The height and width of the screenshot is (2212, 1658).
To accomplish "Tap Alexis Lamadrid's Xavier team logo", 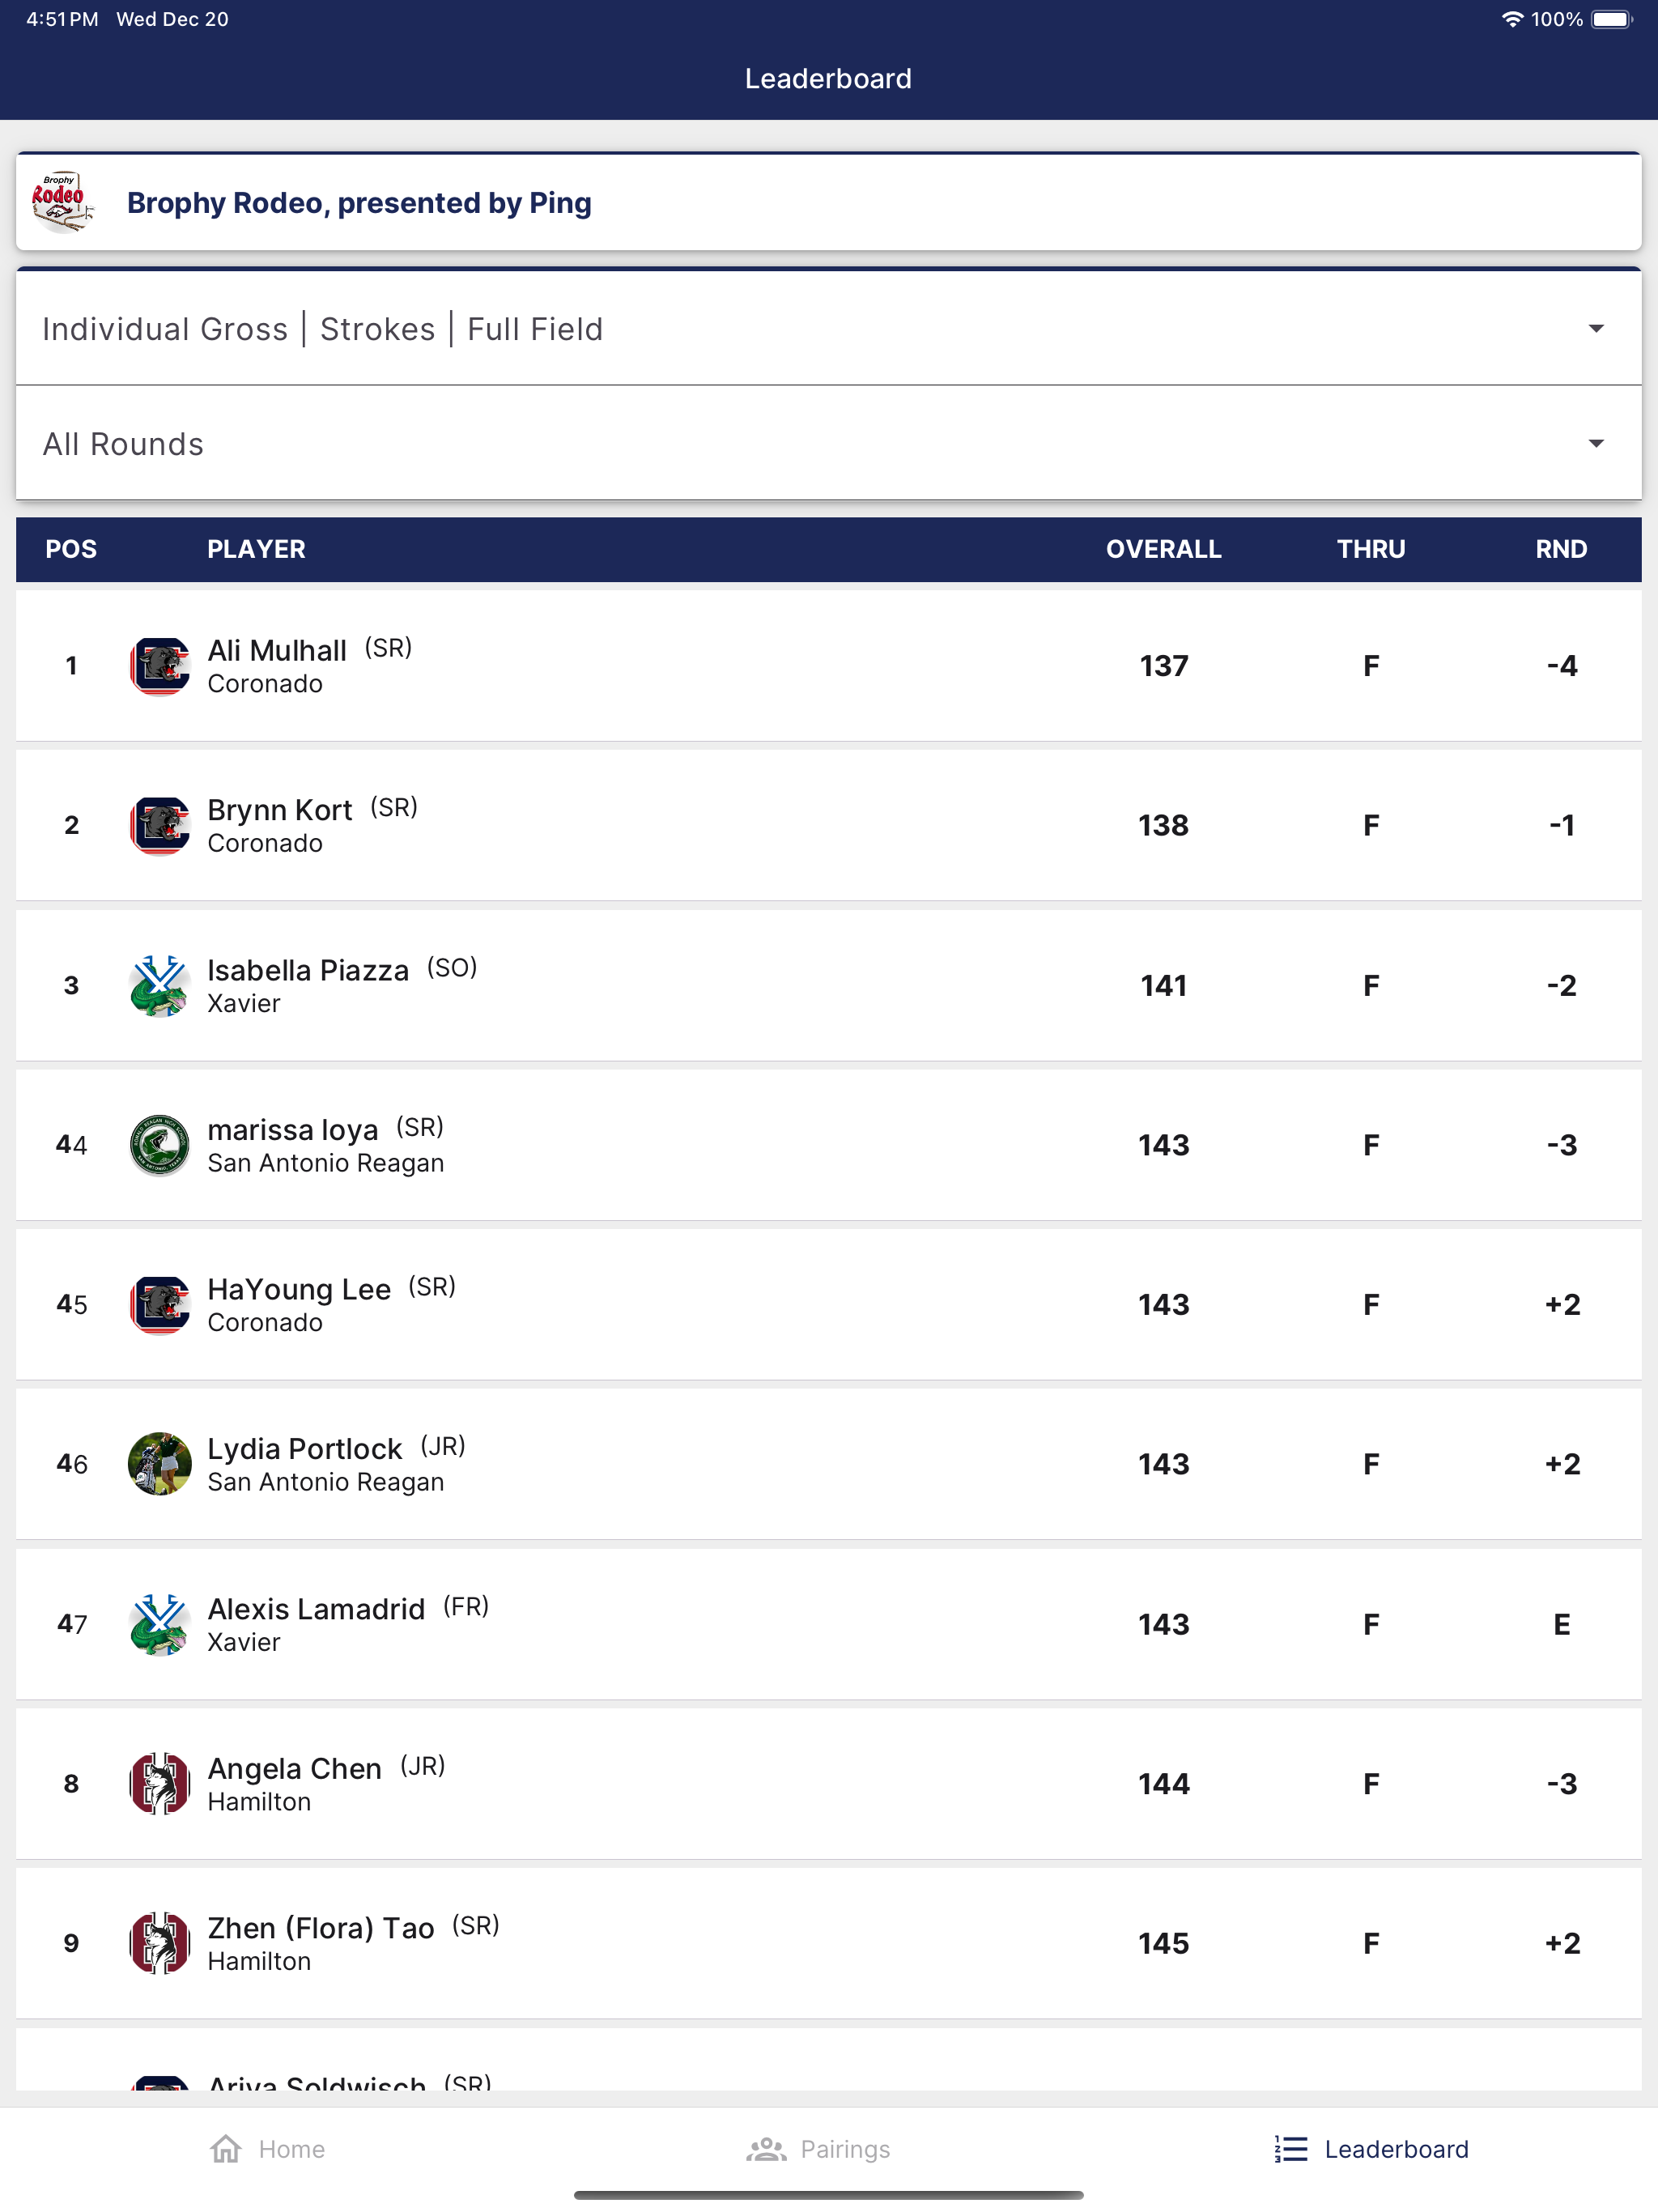I will pos(160,1624).
